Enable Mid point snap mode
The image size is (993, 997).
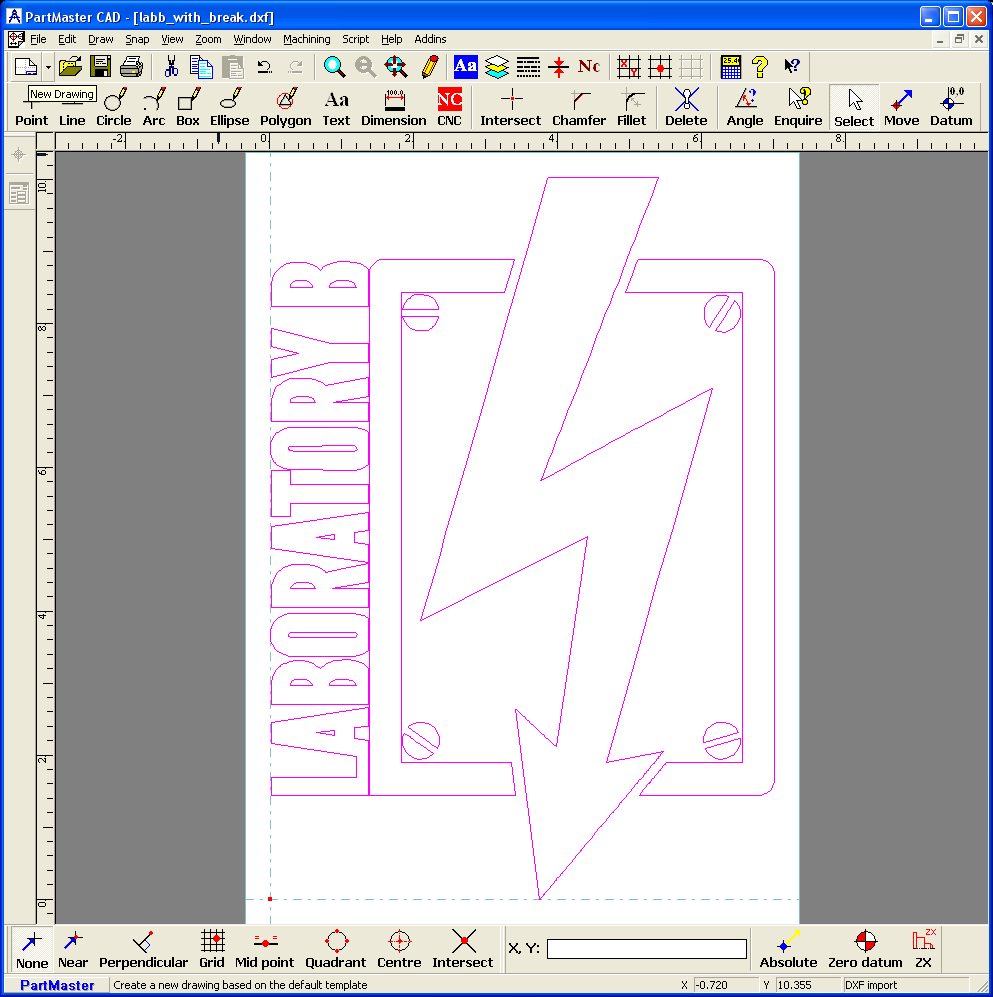(264, 949)
